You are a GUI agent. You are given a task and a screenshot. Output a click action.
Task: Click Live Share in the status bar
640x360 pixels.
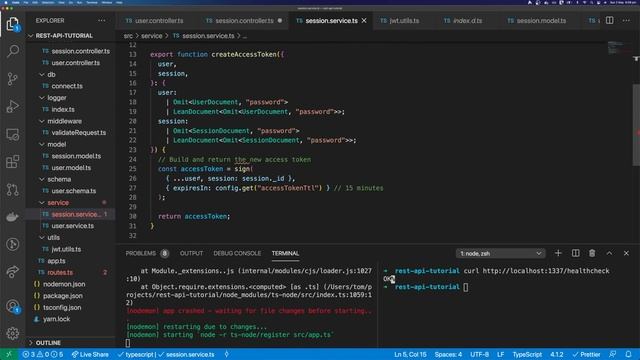pos(90,354)
